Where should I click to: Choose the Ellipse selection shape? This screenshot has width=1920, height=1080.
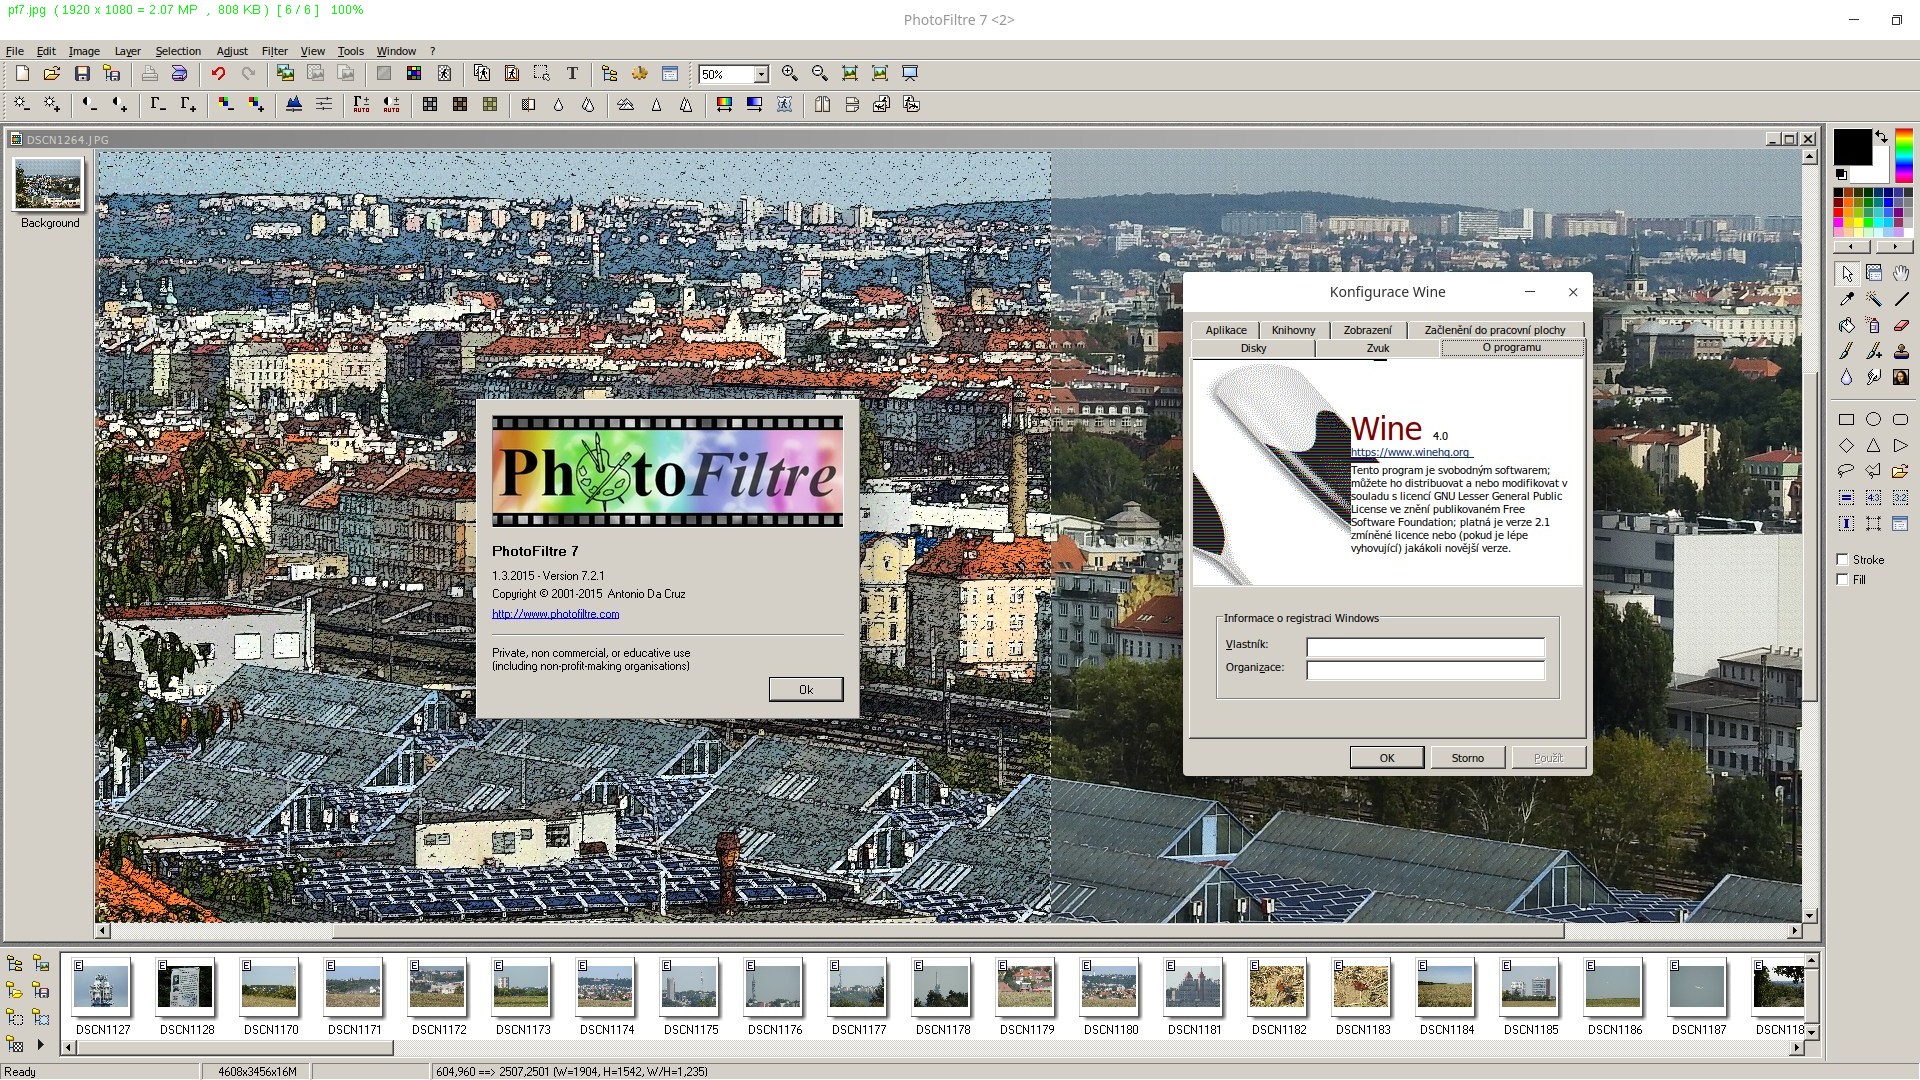pyautogui.click(x=1873, y=420)
